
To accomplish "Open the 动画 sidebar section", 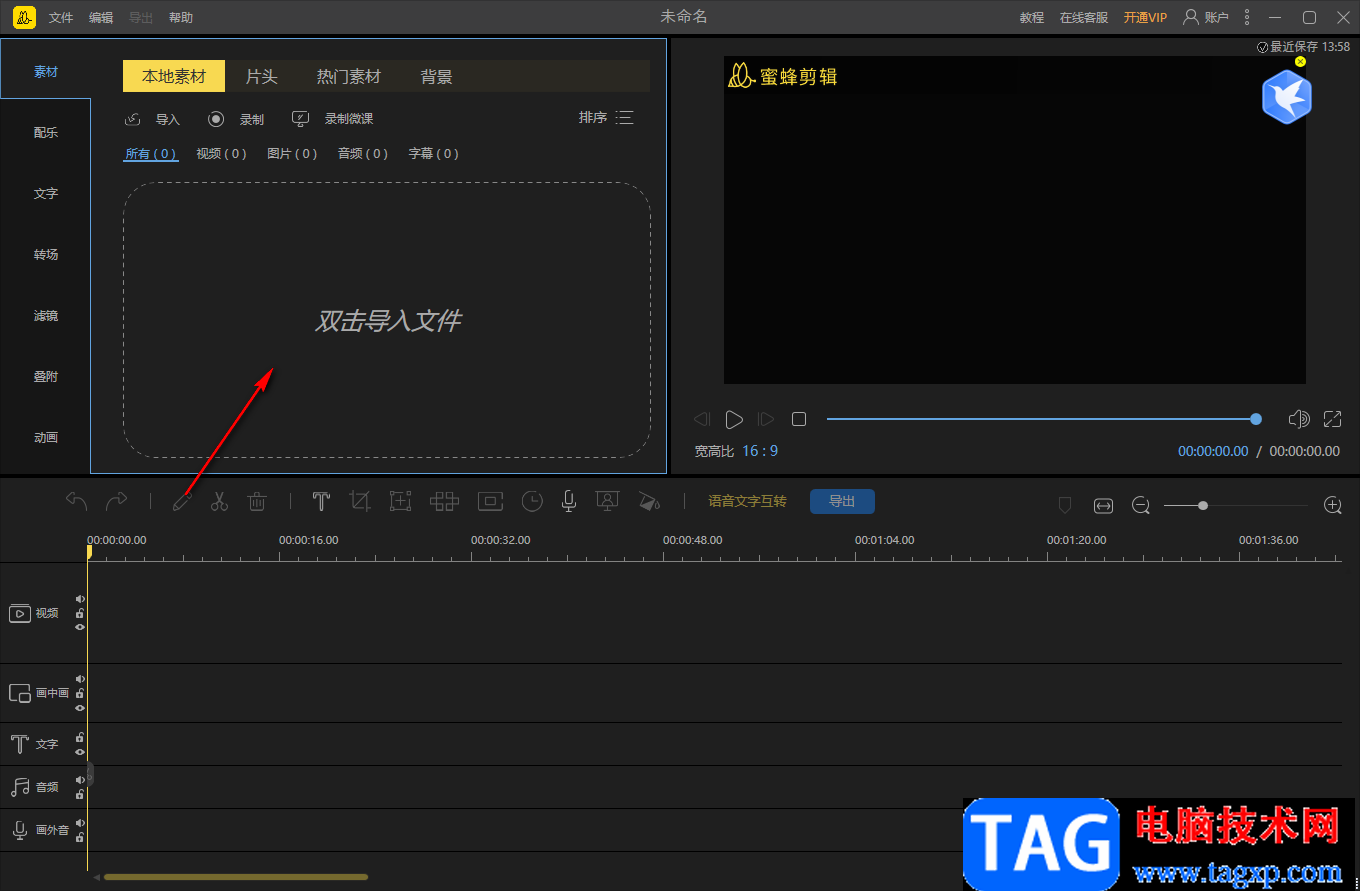I will coord(46,438).
